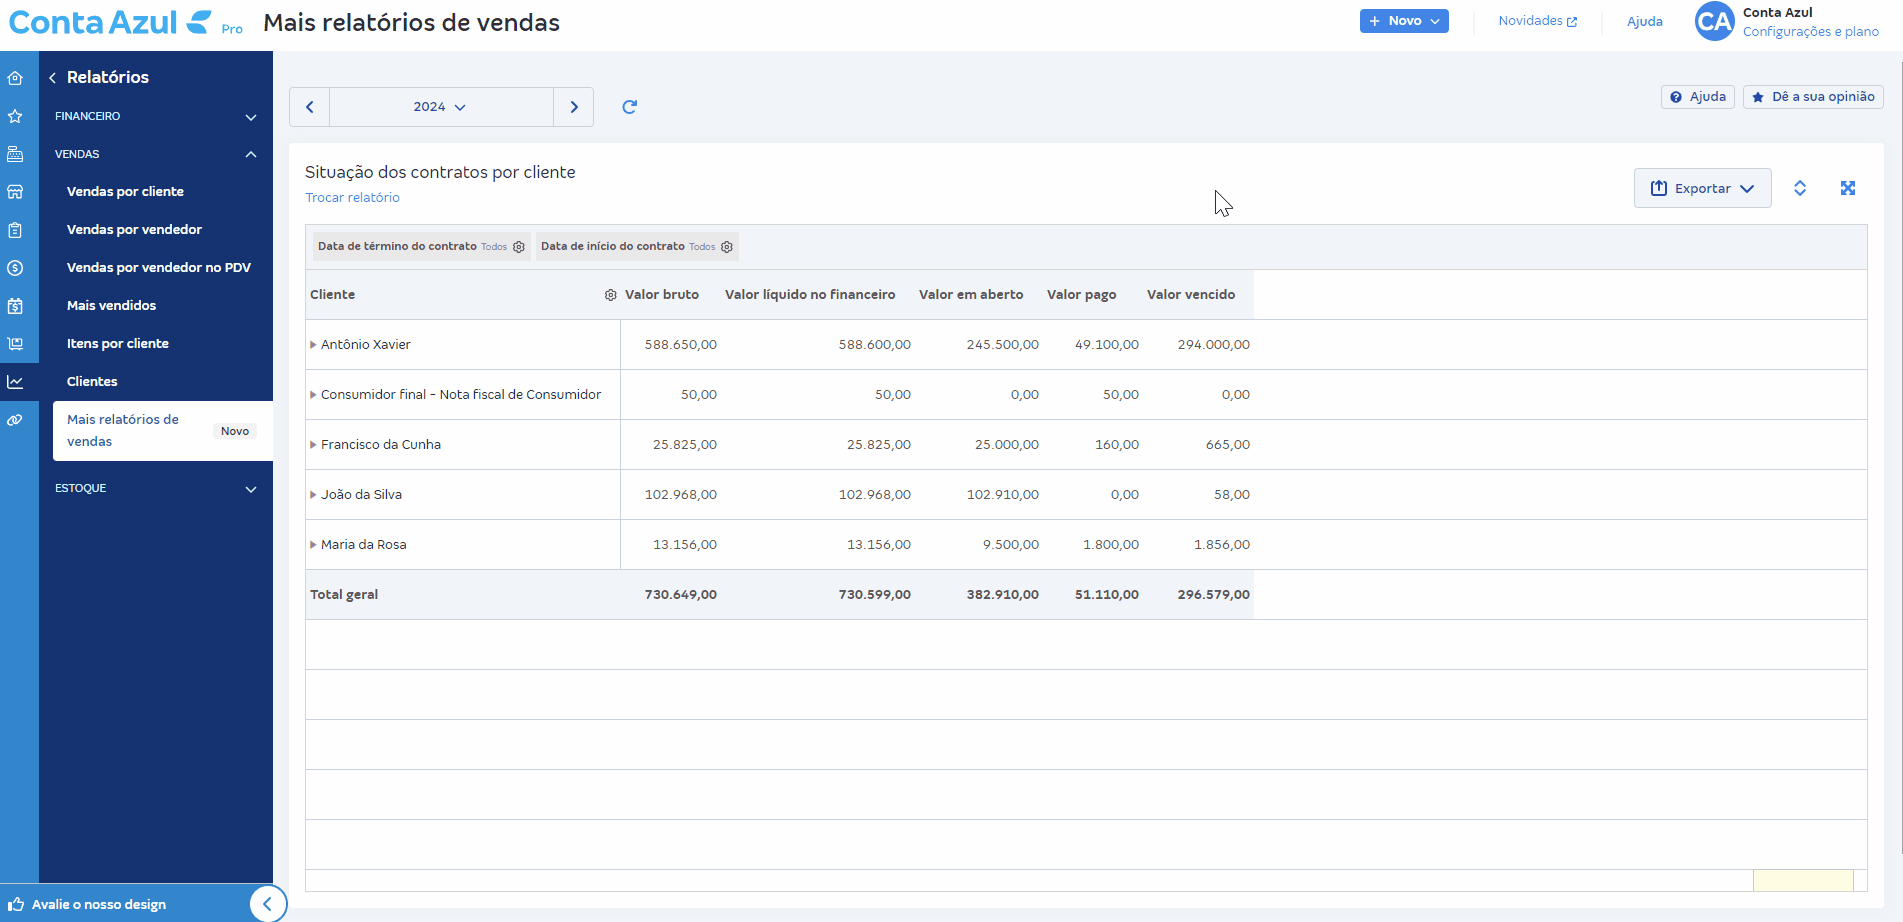The image size is (1903, 922).
Task: Click Valor pago column header
Action: point(1081,295)
